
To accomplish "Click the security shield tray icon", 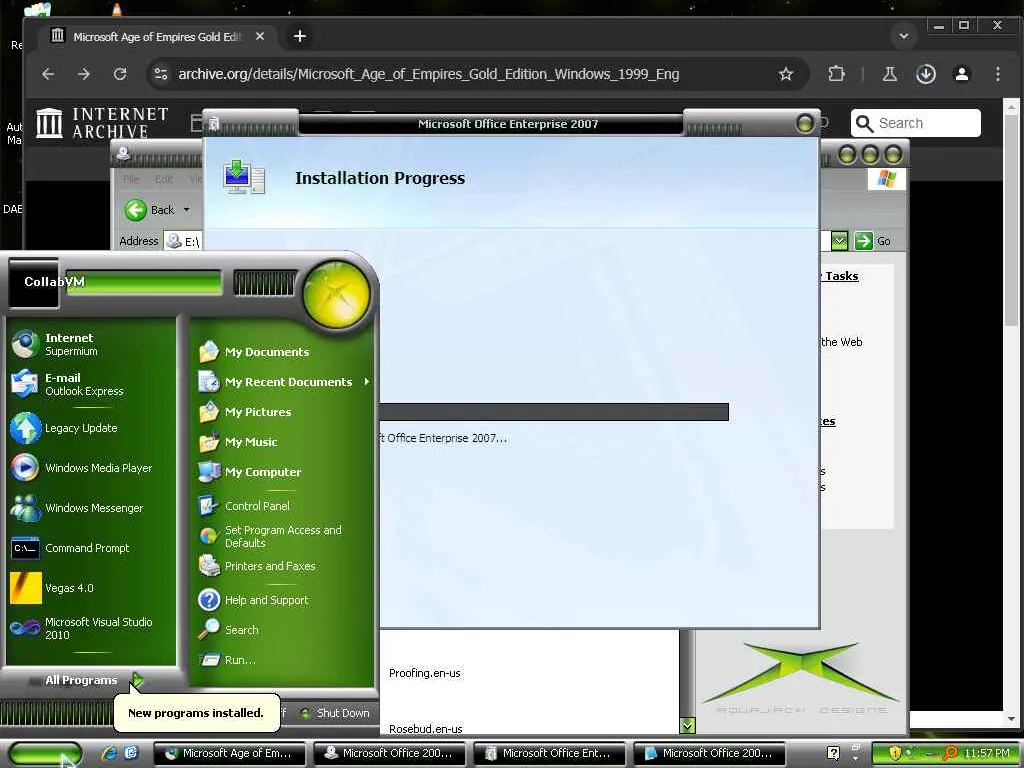I will click(x=894, y=753).
